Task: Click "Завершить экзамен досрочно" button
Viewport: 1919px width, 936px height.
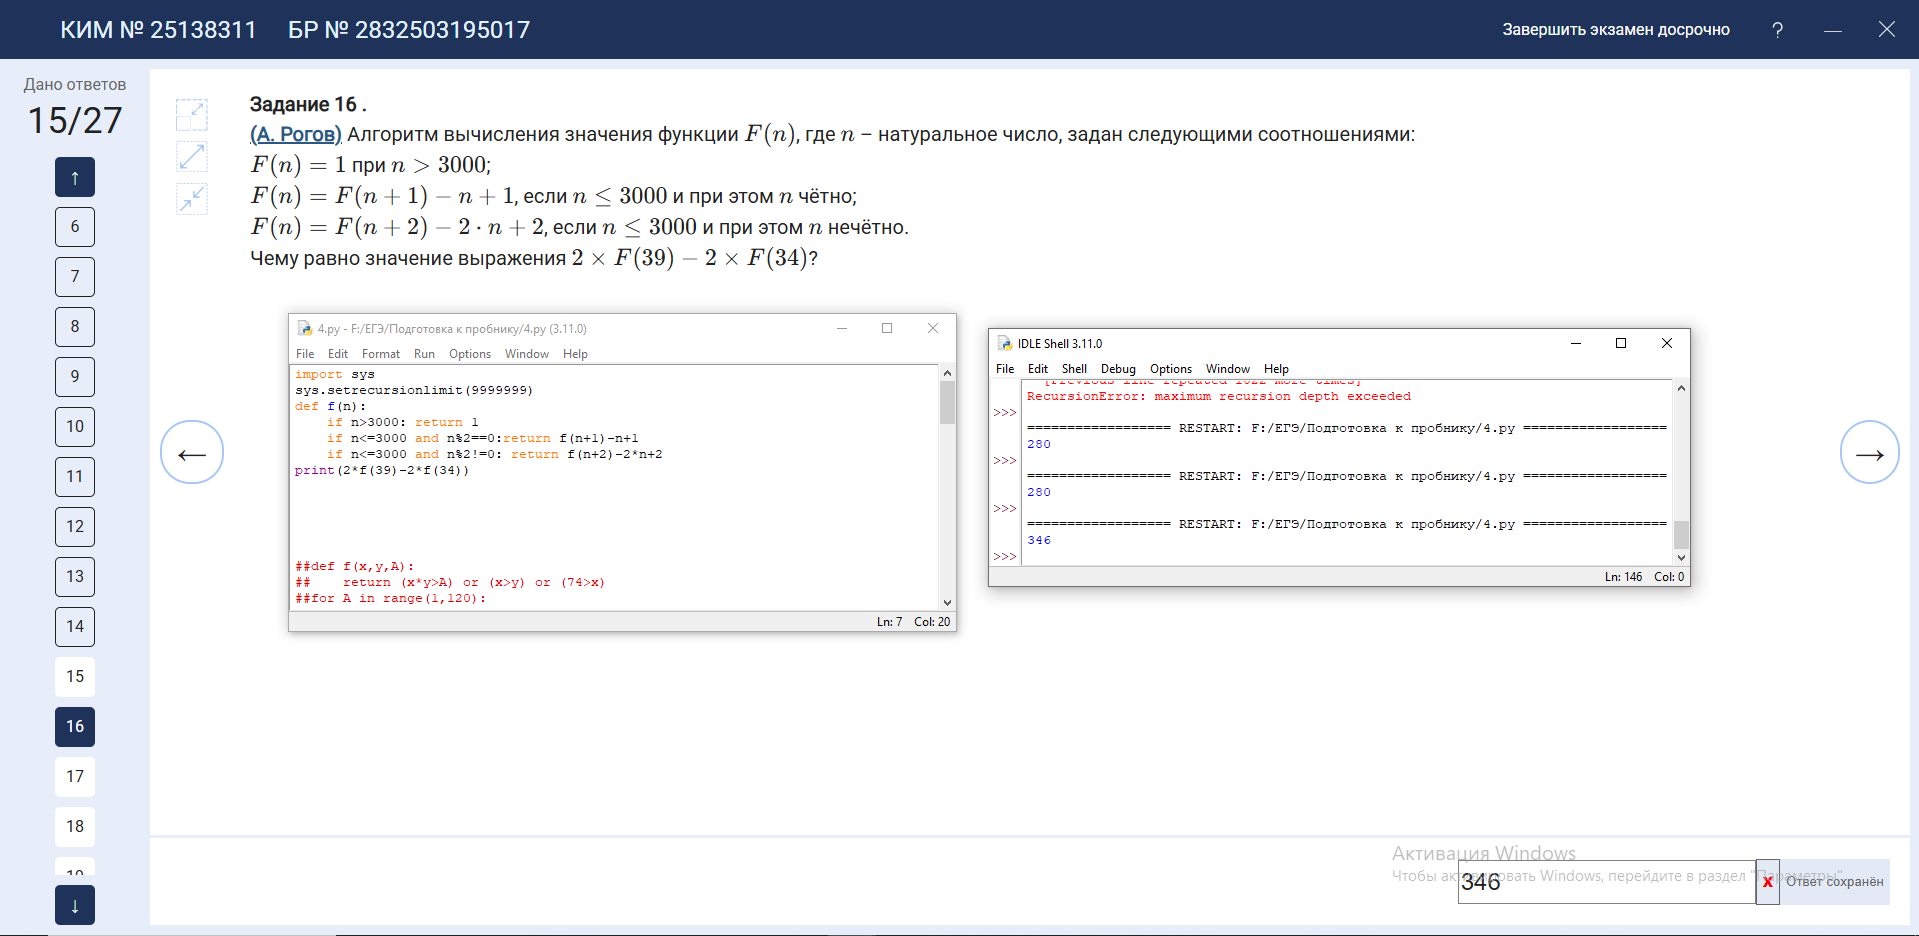Action: coord(1615,30)
